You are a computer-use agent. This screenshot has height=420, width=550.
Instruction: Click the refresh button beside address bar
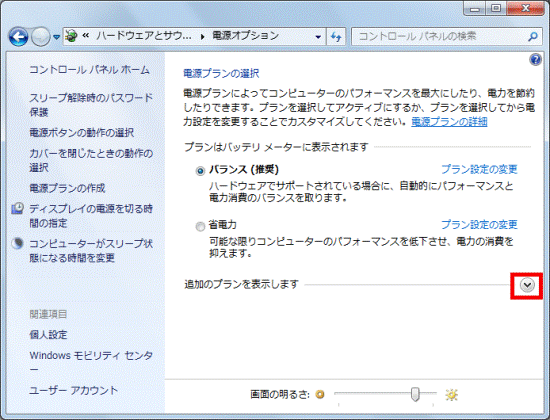coord(336,36)
